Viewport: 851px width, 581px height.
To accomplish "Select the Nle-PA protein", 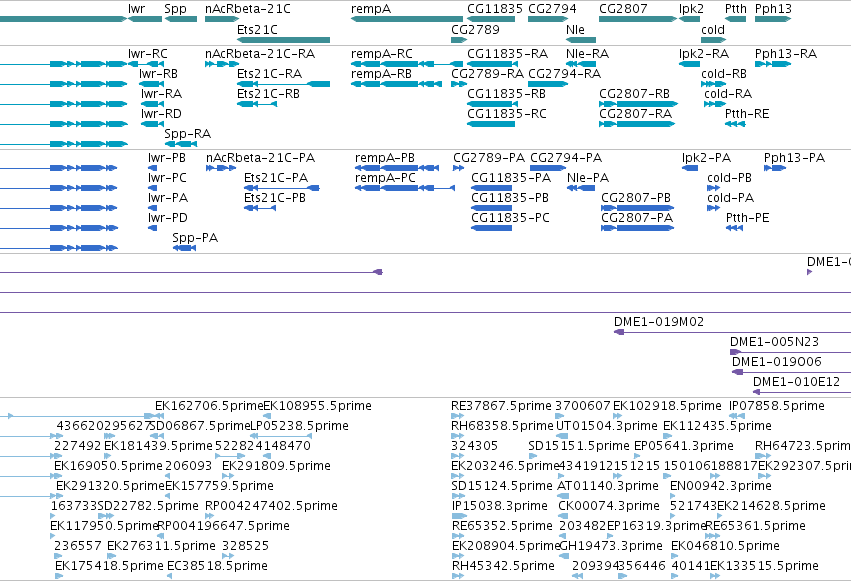I will 581,188.
